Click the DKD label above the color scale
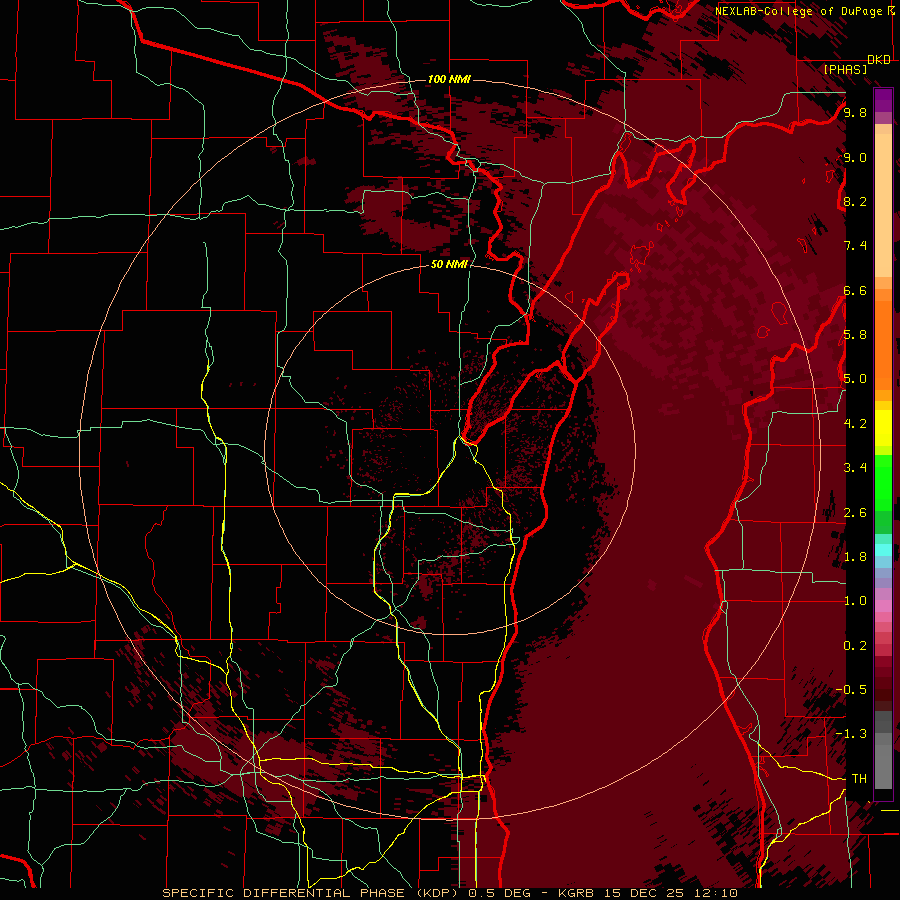This screenshot has height=900, width=900. (x=879, y=60)
